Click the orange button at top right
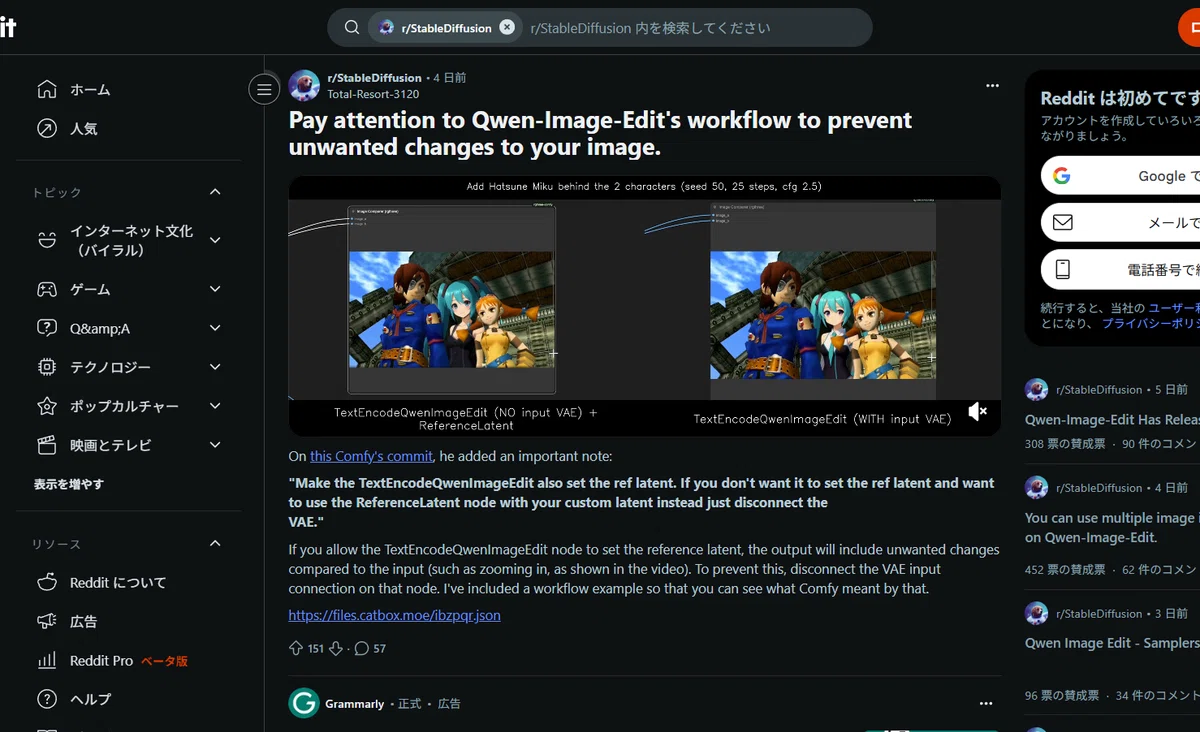Screen dimensions: 1200x732 coord(1190,28)
